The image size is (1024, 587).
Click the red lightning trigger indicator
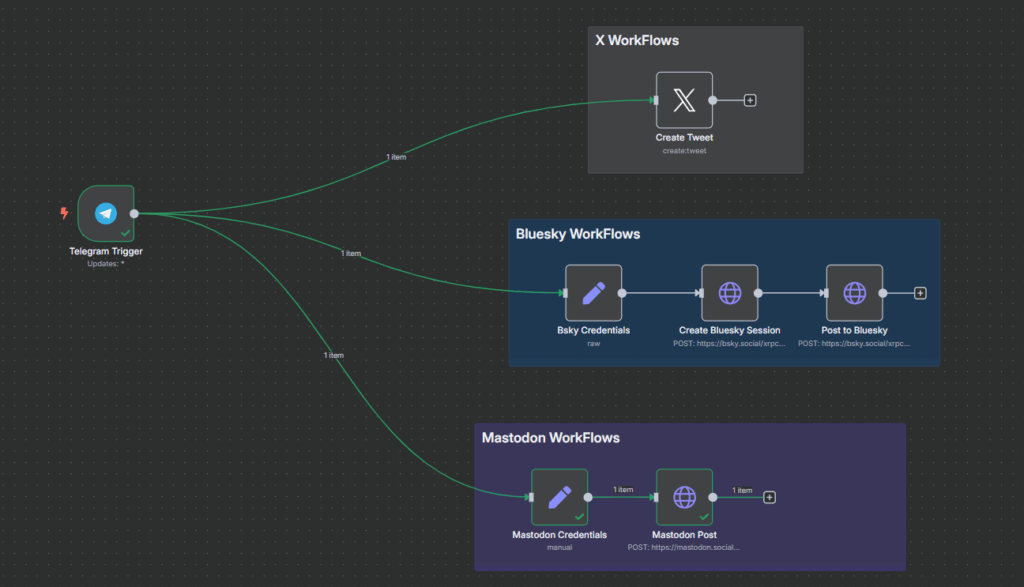click(64, 213)
